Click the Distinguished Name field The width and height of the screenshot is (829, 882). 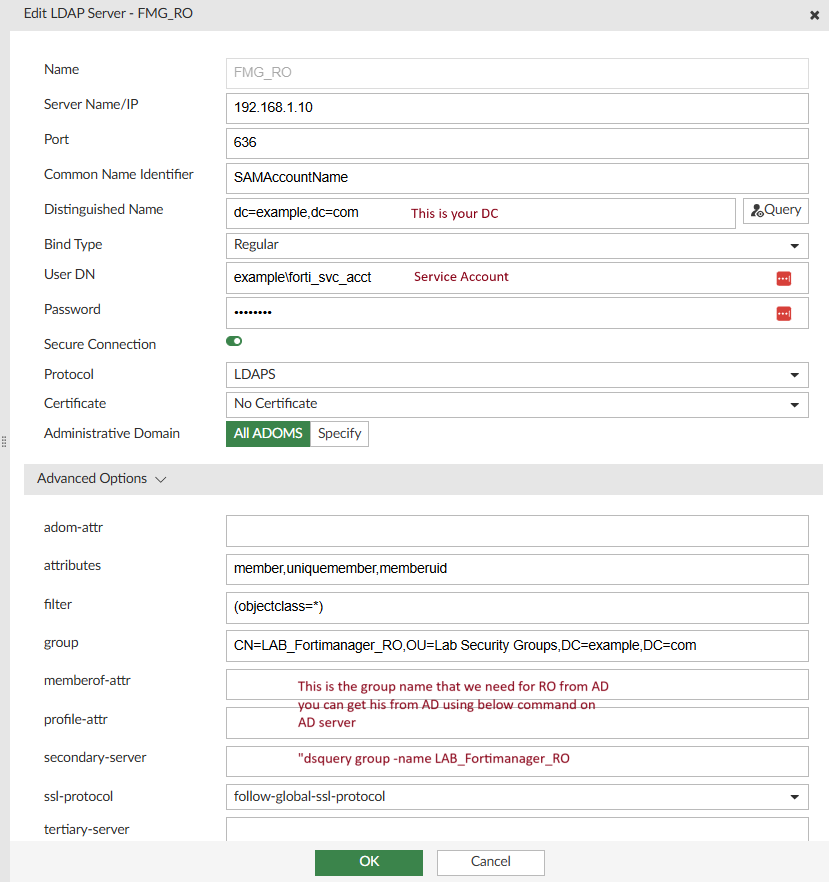pos(480,213)
